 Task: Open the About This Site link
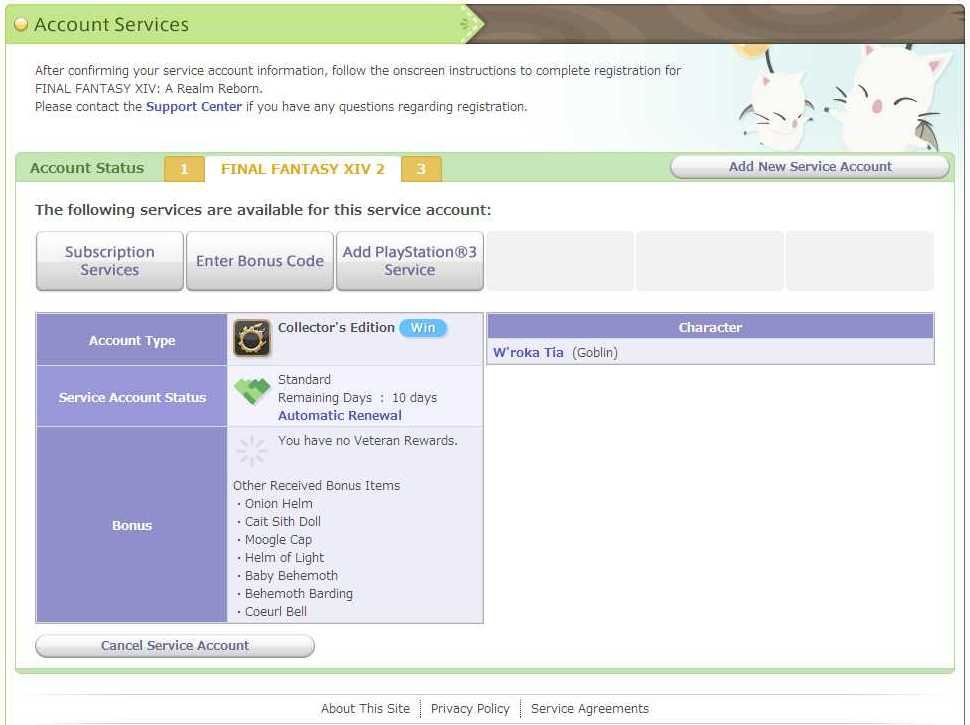(365, 709)
